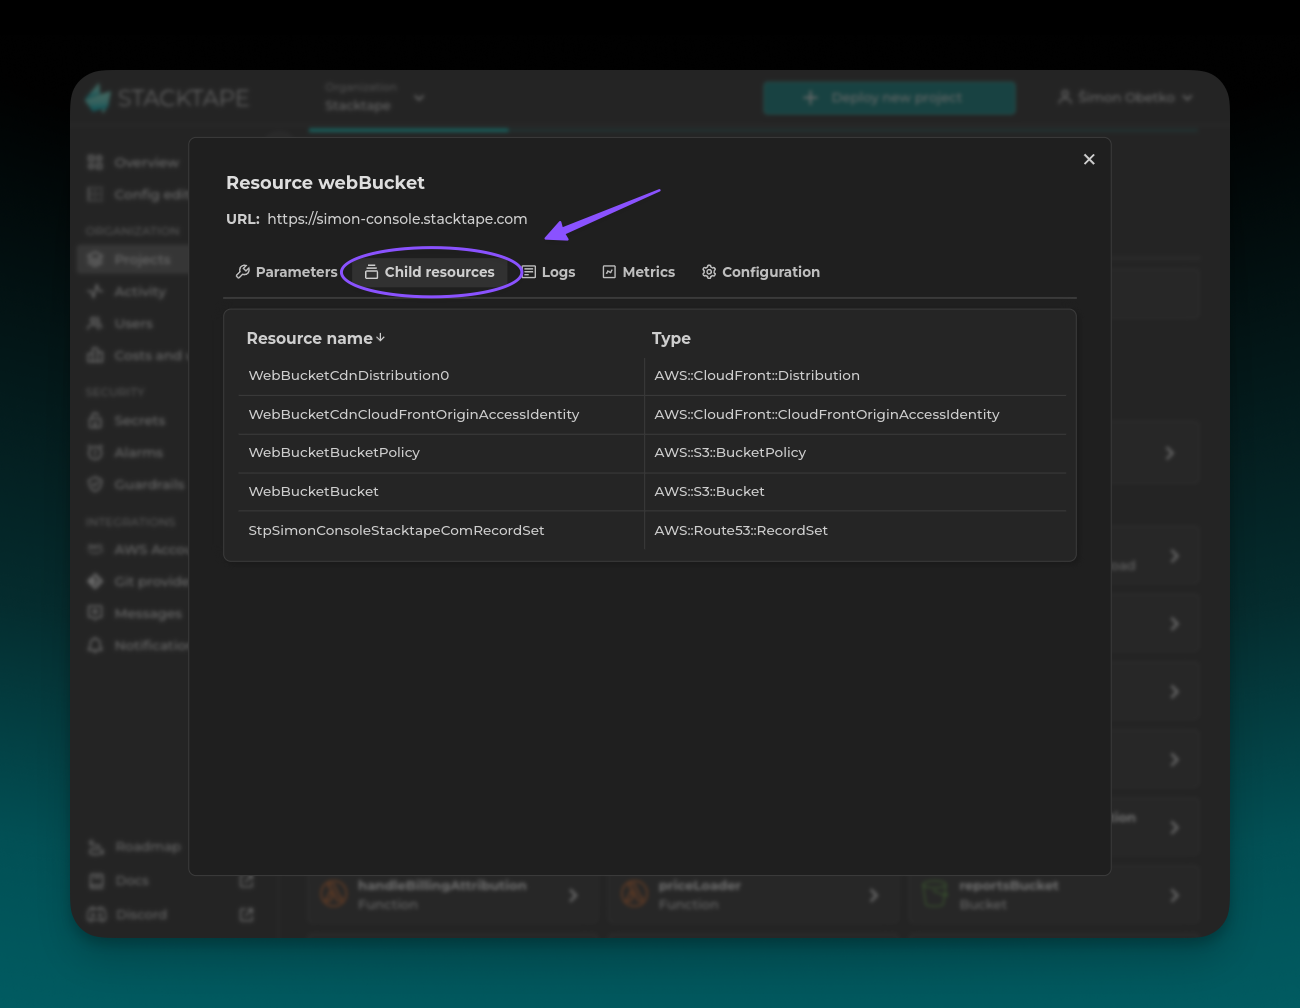Click the AWS::Route53::RecordSet type cell
The width and height of the screenshot is (1300, 1008).
click(741, 530)
